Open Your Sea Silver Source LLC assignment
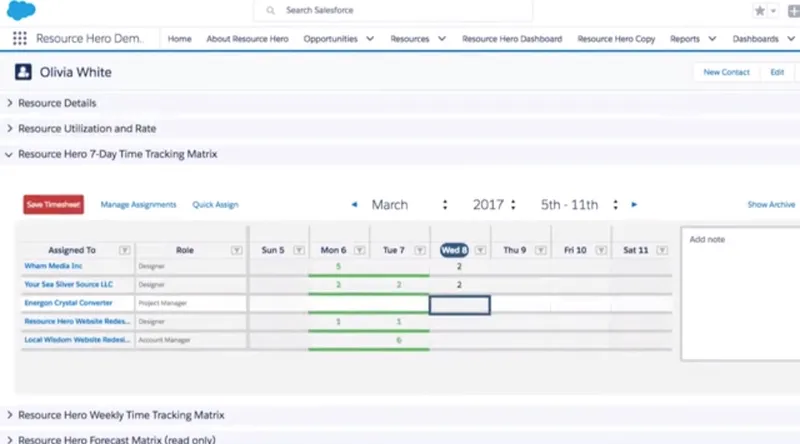Screen dimensions: 800x444 click(68, 284)
